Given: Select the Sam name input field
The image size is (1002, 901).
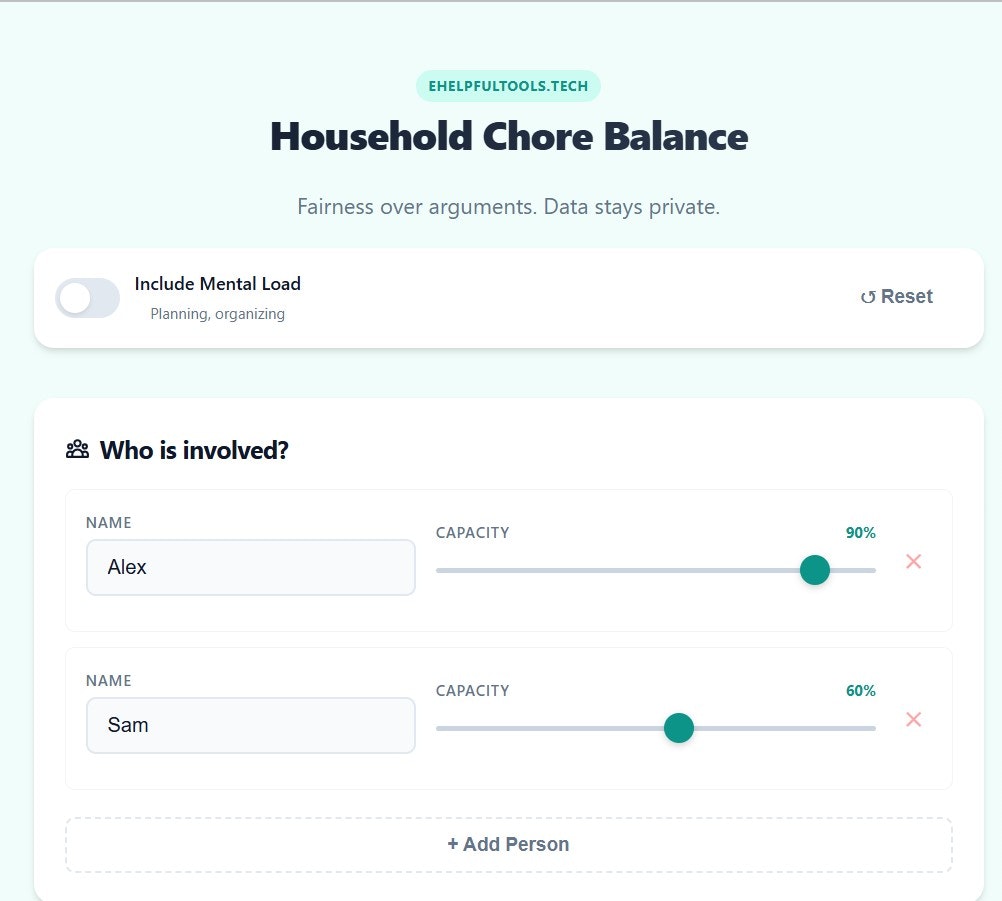Looking at the screenshot, I should point(250,725).
